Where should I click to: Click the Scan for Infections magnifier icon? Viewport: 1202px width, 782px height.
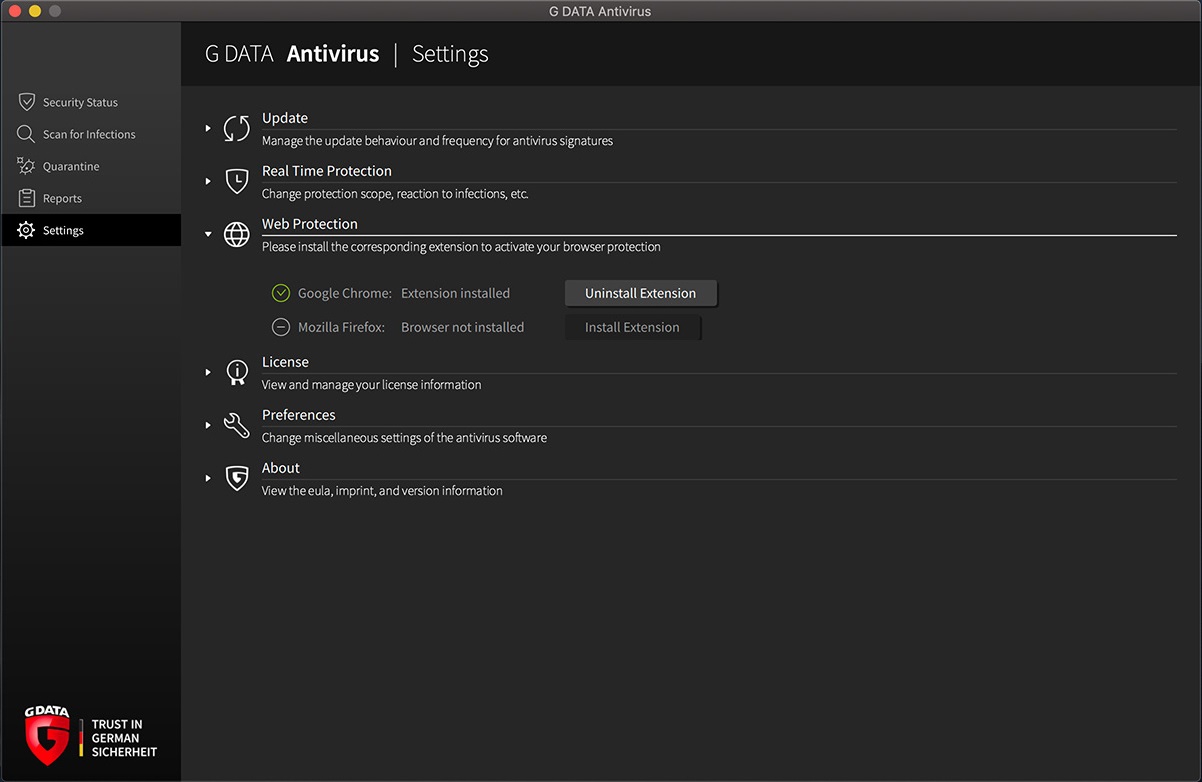pos(26,134)
